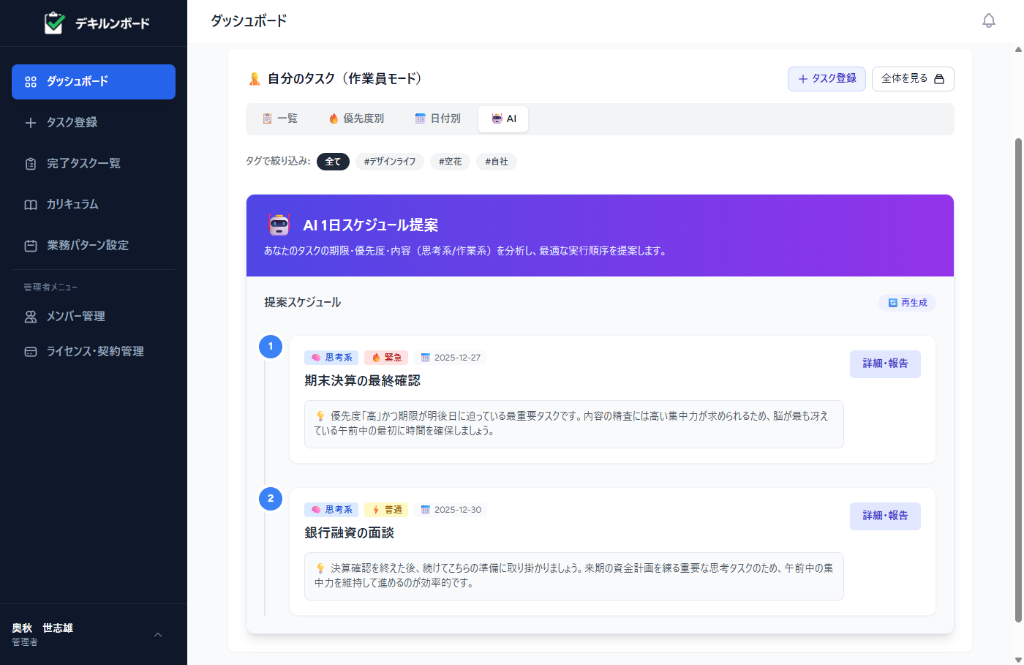The width and height of the screenshot is (1024, 665).
Task: Enable the #デザインライフ tag filter
Action: tap(389, 161)
